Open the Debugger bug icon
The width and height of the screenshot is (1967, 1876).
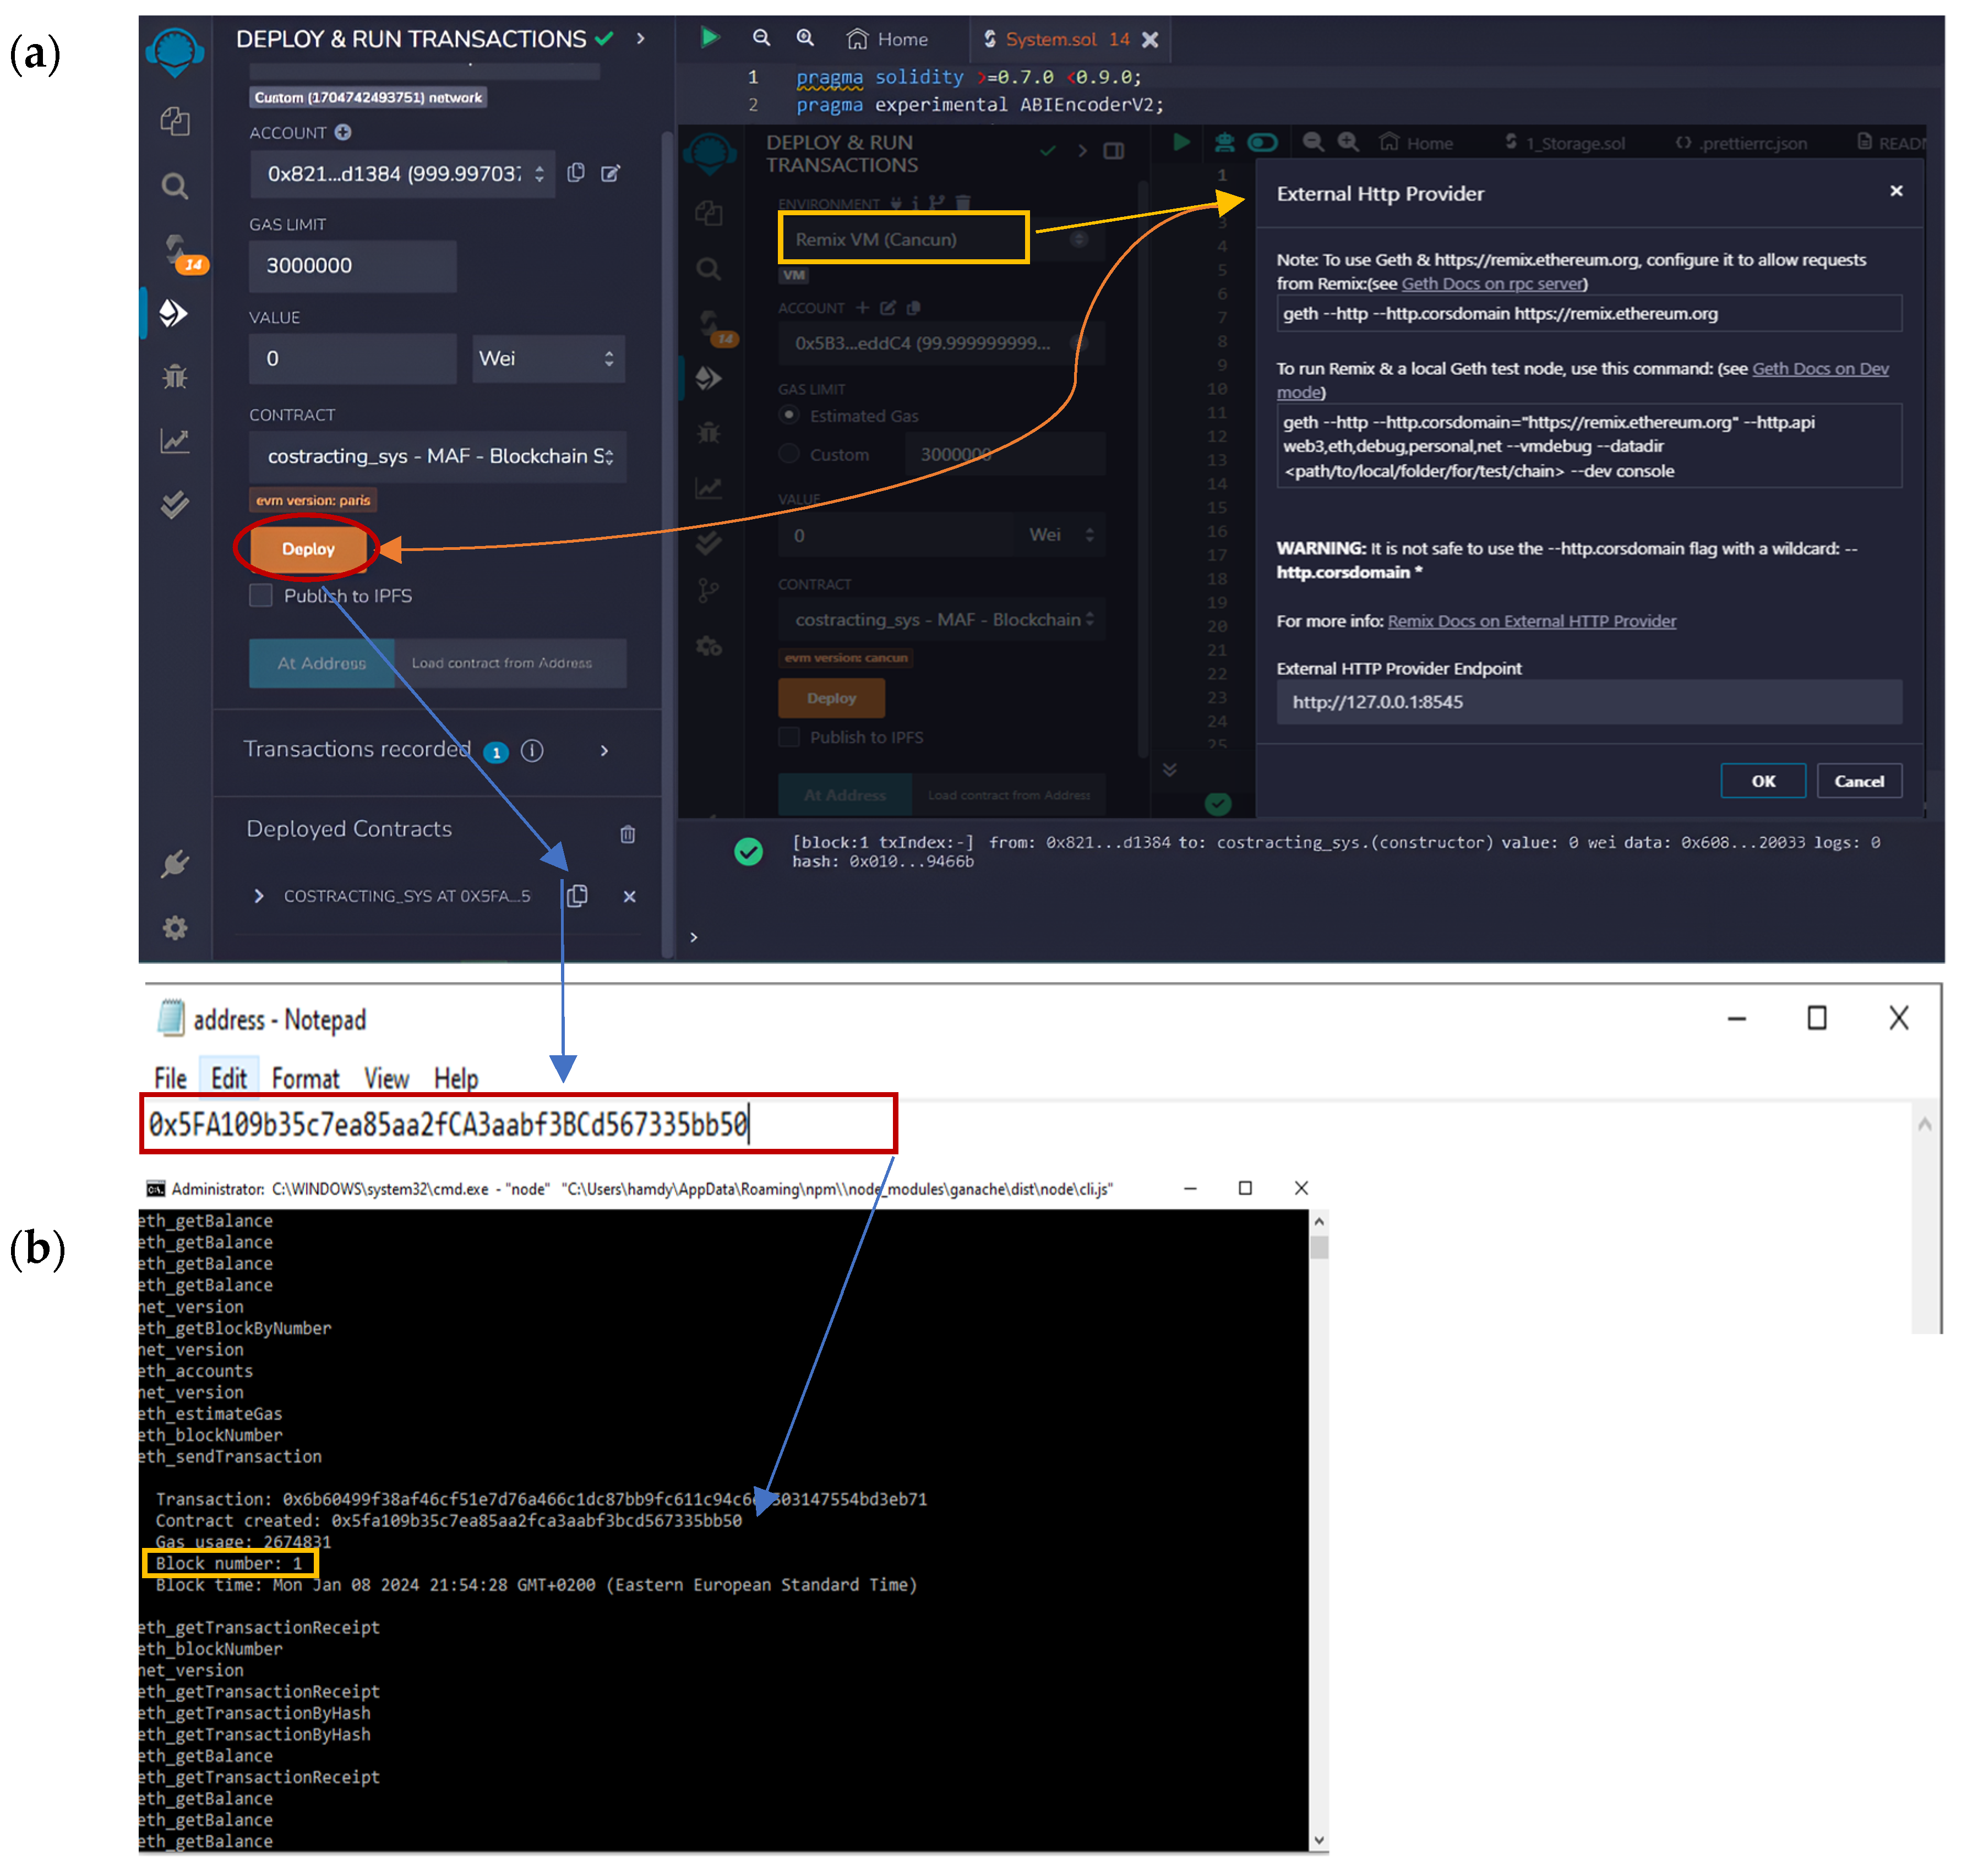click(x=175, y=377)
